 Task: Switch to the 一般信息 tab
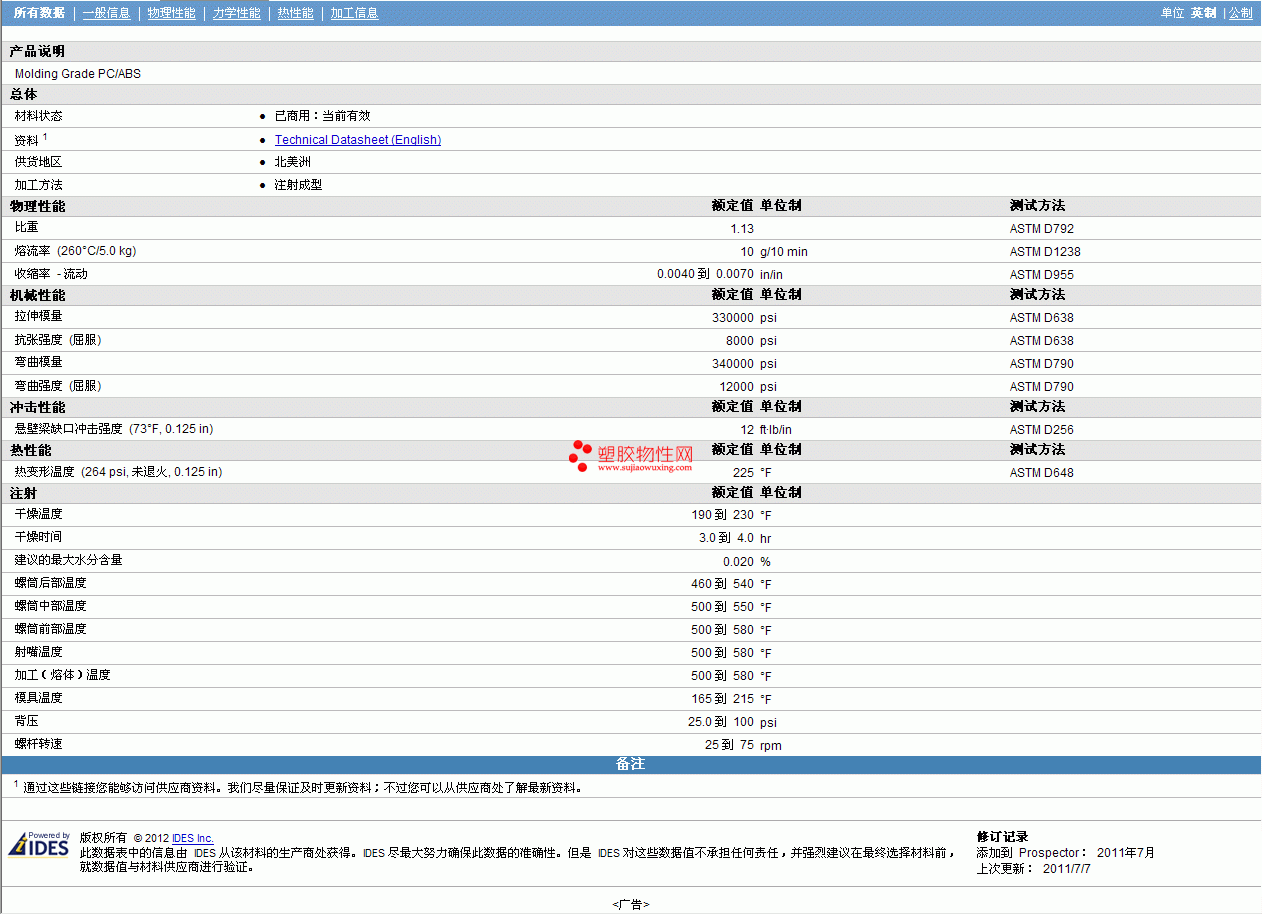(106, 13)
